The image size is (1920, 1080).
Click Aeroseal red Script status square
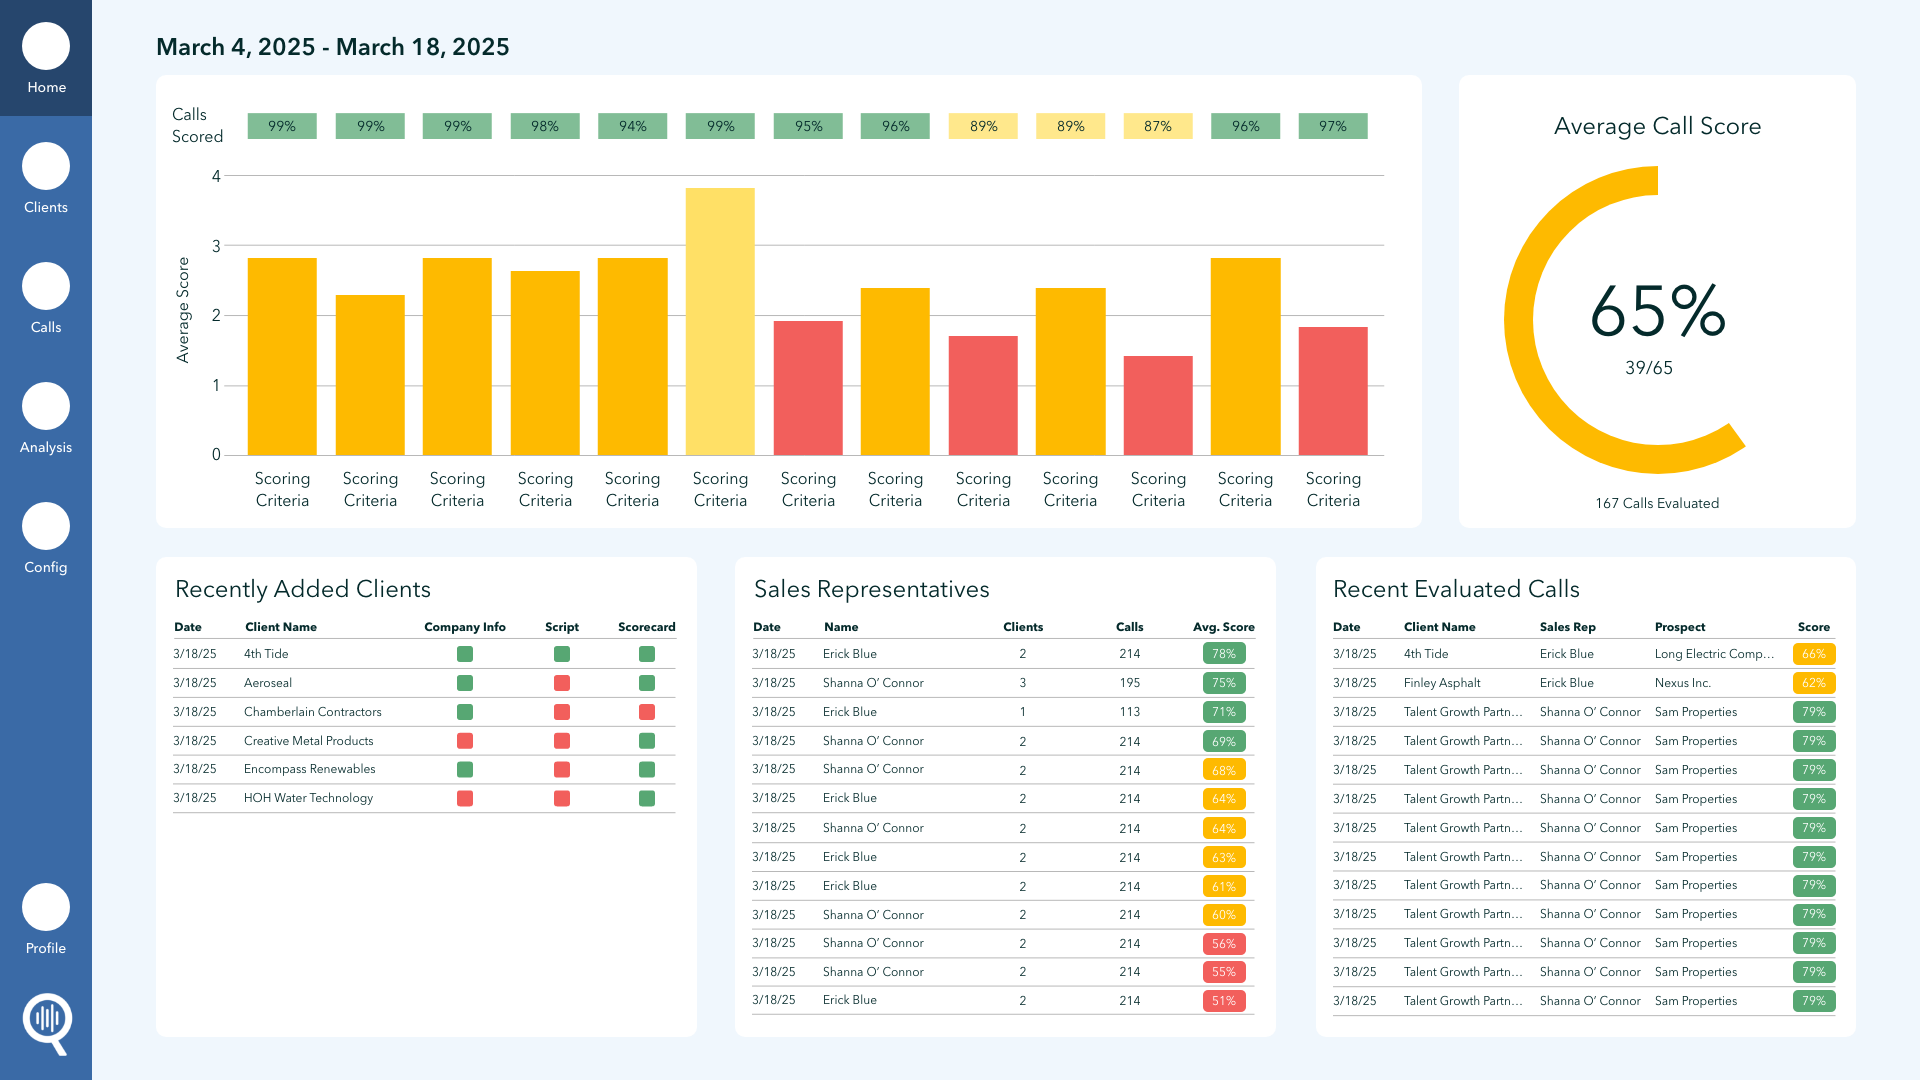(562, 683)
